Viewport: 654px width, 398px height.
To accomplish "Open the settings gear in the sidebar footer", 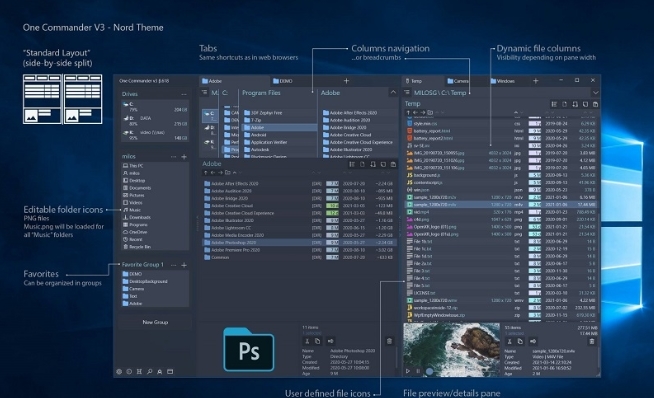I will (x=119, y=371).
